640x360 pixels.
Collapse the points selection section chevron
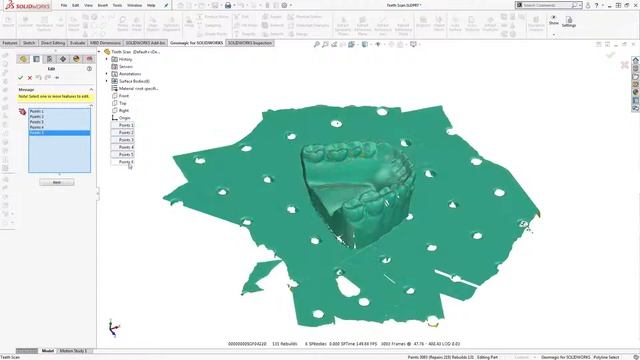(x=91, y=105)
